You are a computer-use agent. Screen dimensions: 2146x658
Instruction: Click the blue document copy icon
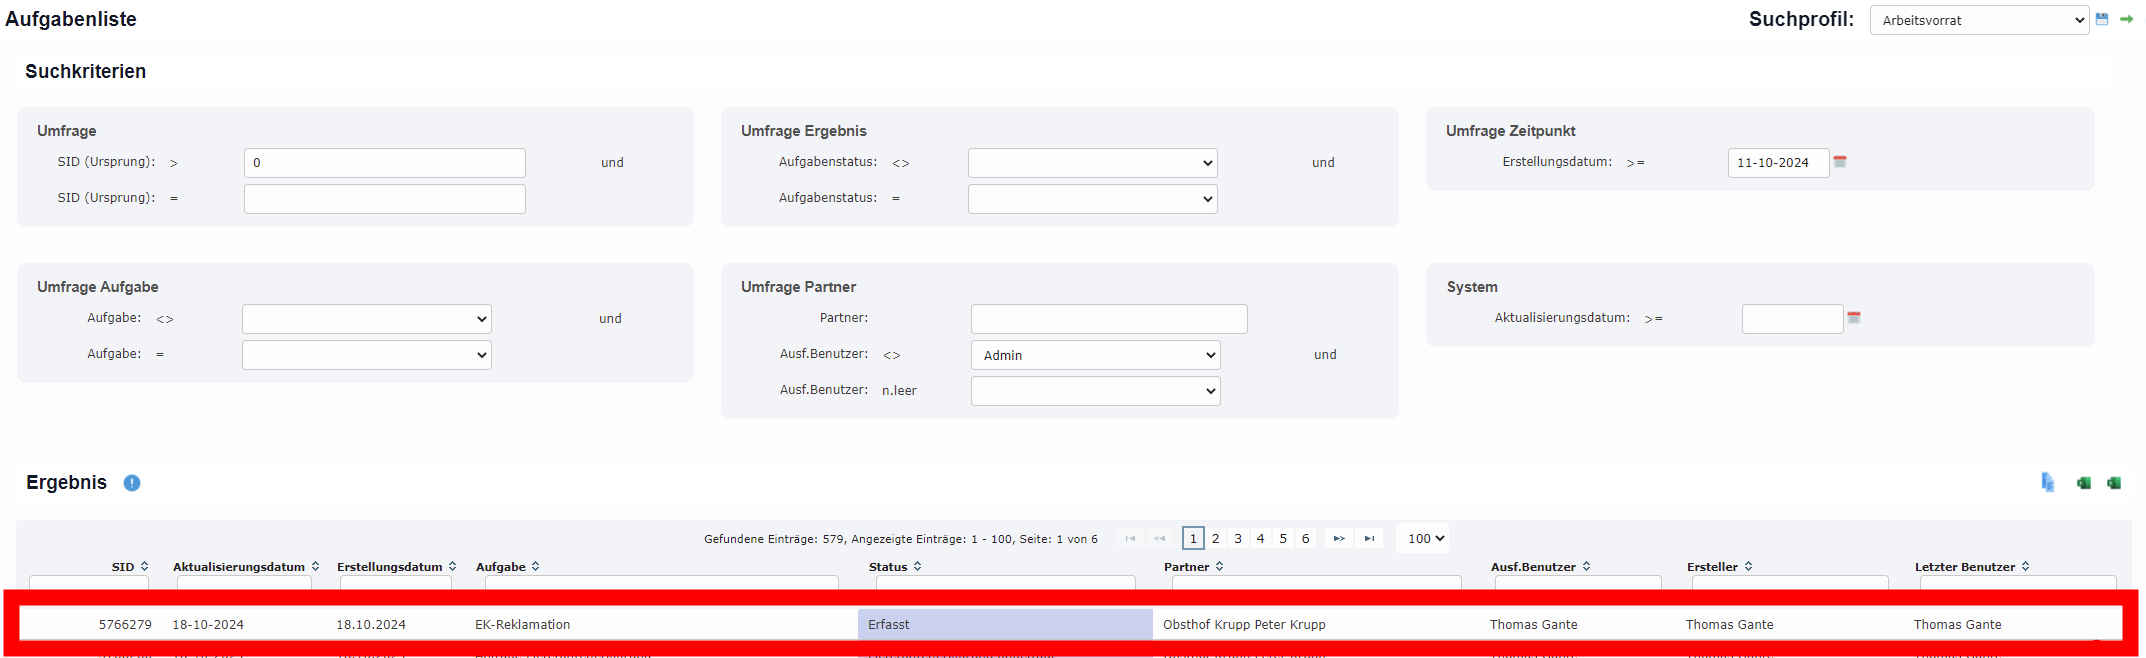pos(2047,483)
